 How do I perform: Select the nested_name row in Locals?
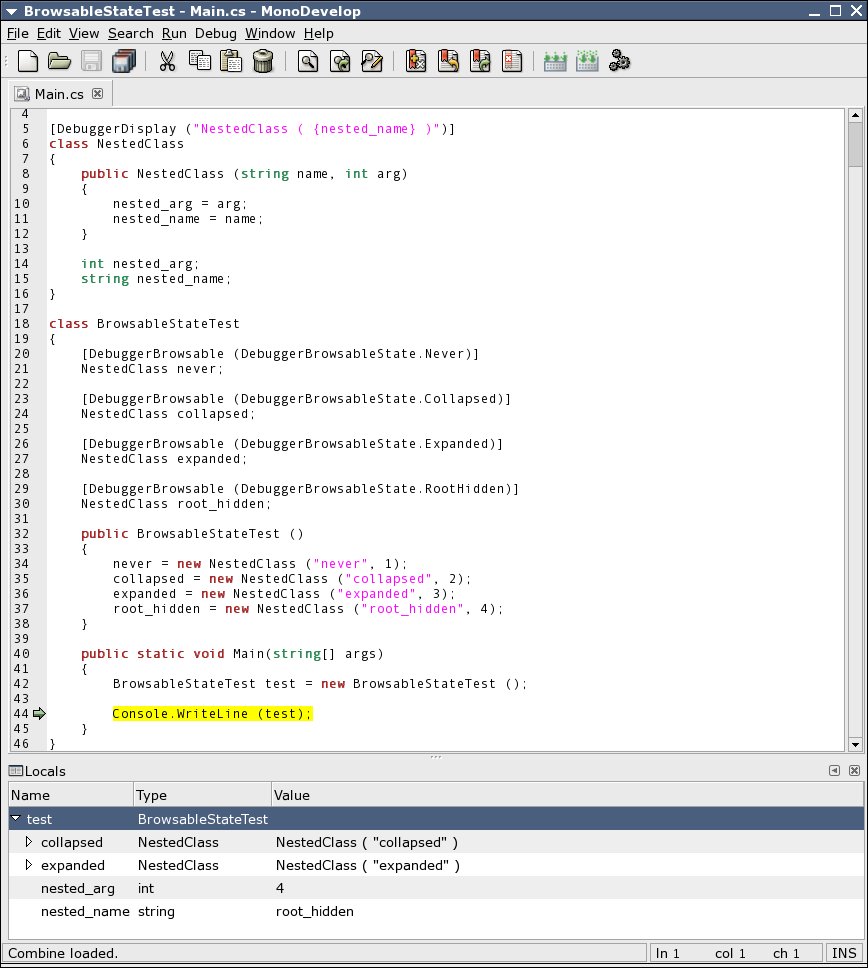436,911
